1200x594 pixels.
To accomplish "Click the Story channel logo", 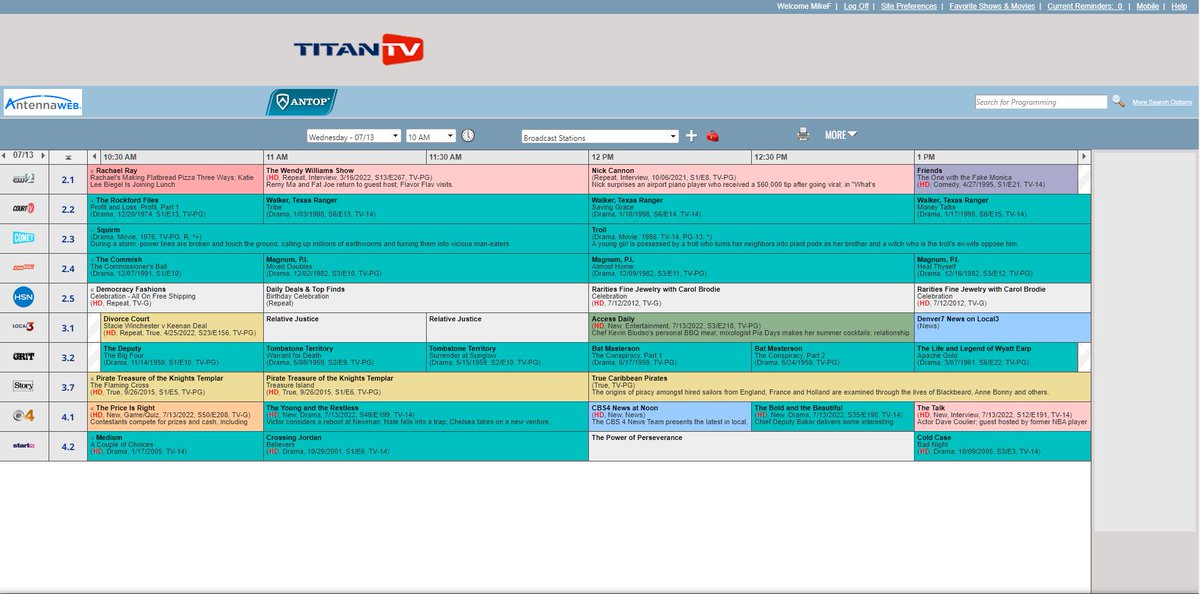I will (x=24, y=385).
